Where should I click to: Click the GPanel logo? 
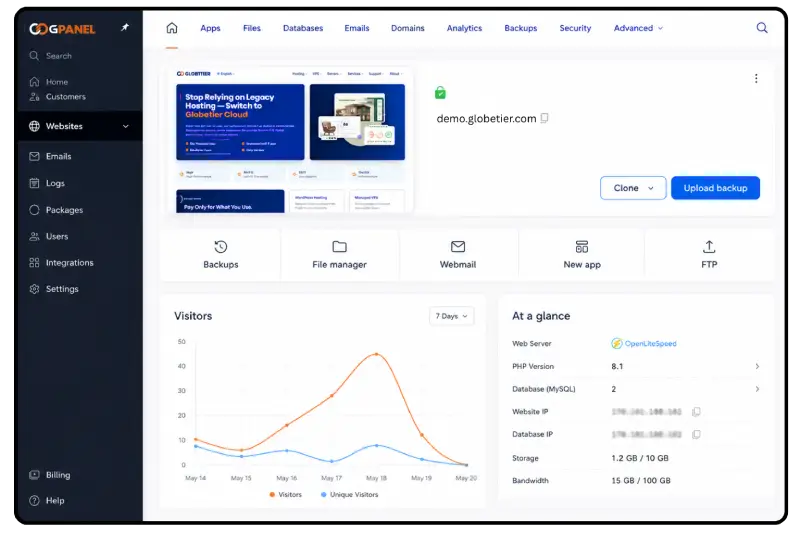[62, 29]
